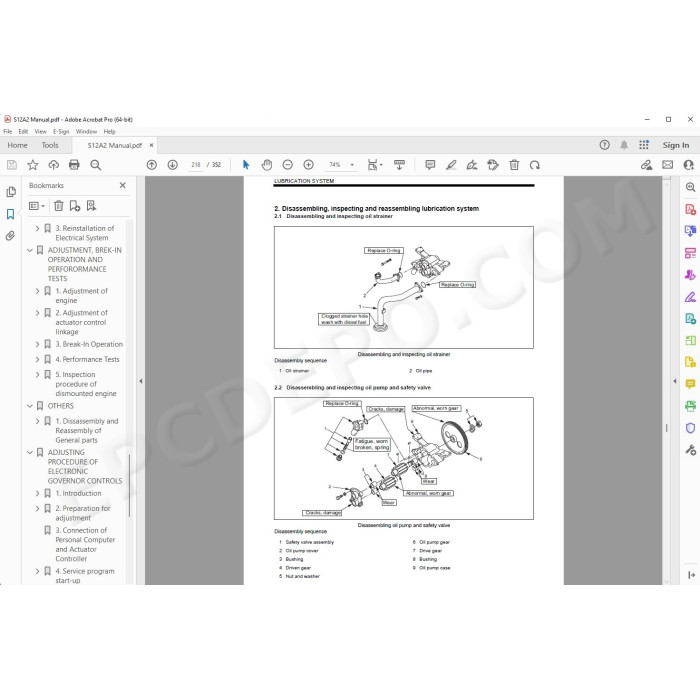Open Protect shield tool
This screenshot has height=700, width=700.
click(690, 428)
